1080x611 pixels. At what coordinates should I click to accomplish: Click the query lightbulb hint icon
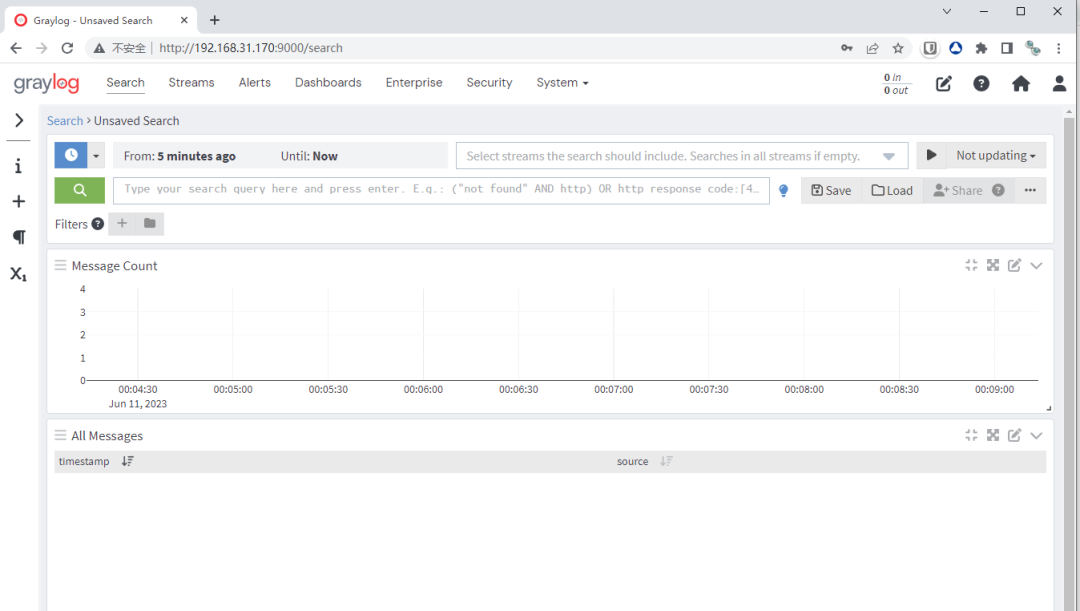coord(783,191)
